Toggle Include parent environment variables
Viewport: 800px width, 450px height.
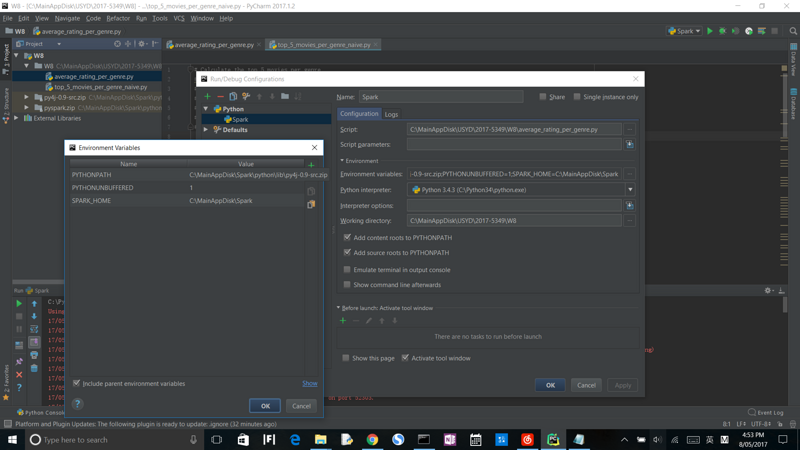(77, 383)
